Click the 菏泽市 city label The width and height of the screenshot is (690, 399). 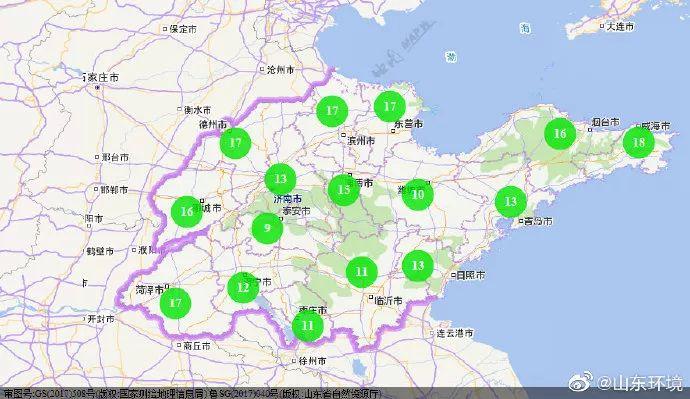click(150, 289)
